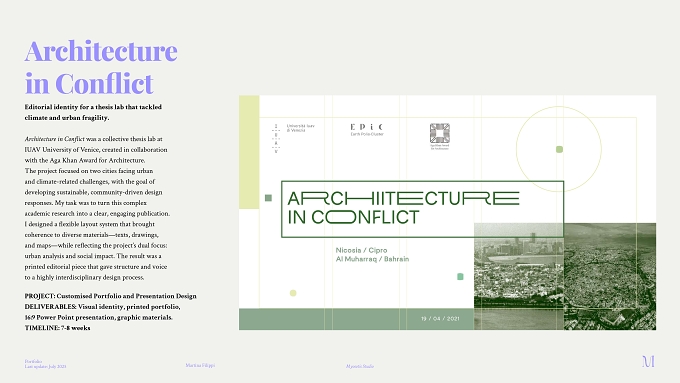
Task: Click the pale yellow-green vertical bar
Action: coord(249,152)
